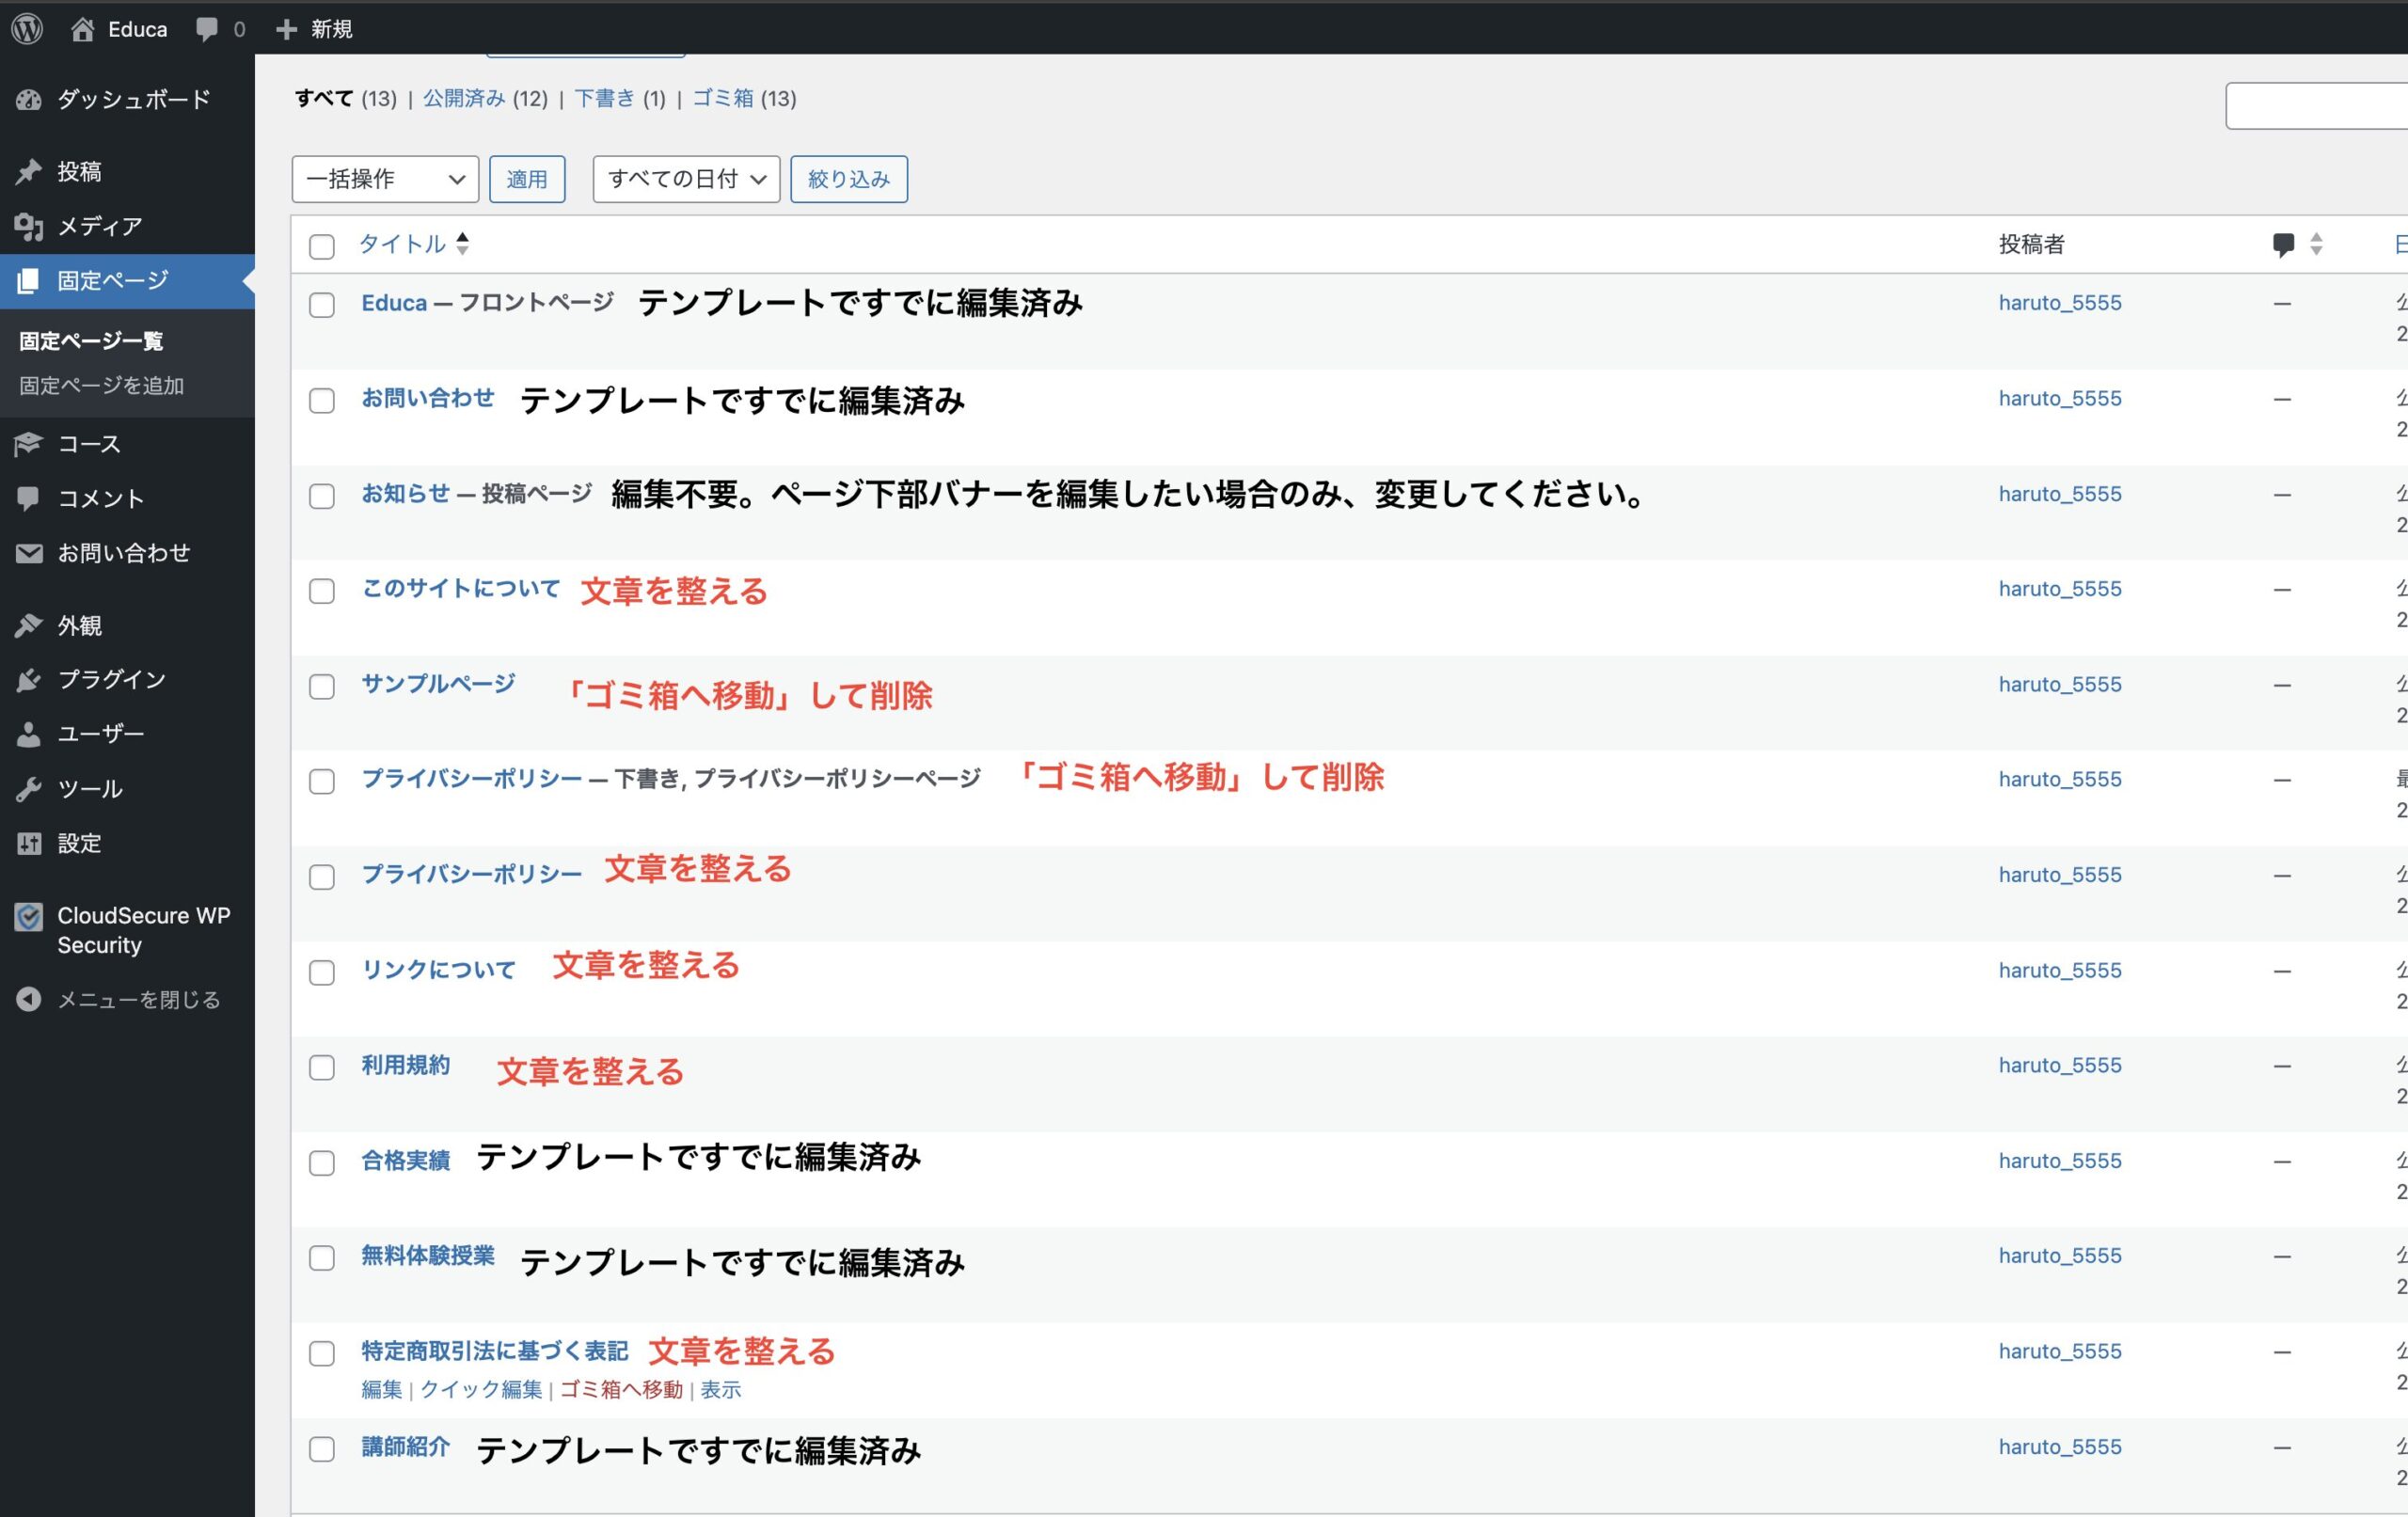Open comments bubble in admin bar
Viewport: 2408px width, 1517px height.
point(207,29)
